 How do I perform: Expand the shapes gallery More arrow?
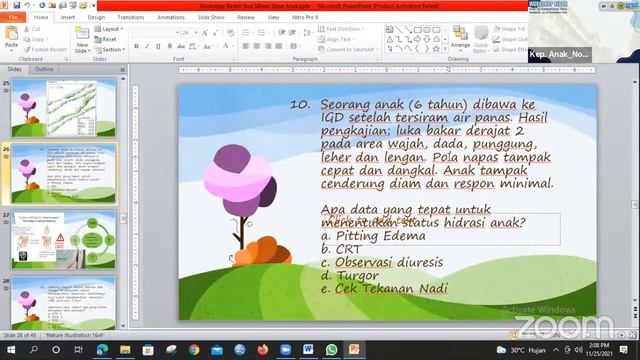coord(445,49)
